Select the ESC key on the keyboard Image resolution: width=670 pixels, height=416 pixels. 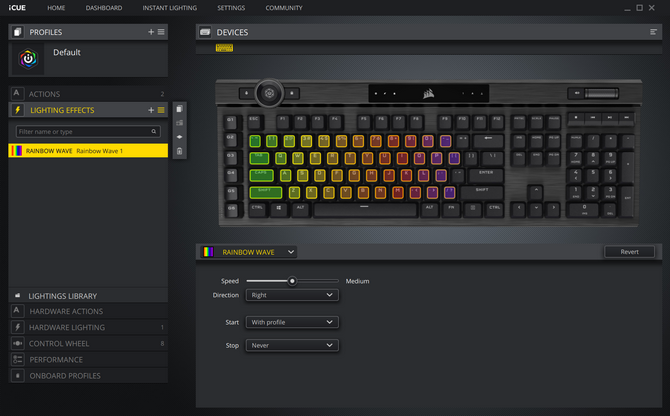coord(255,121)
